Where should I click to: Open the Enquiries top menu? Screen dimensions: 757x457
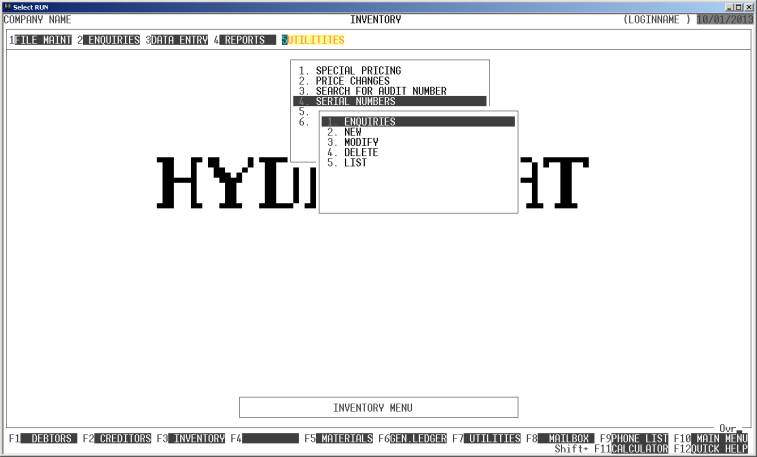point(111,40)
